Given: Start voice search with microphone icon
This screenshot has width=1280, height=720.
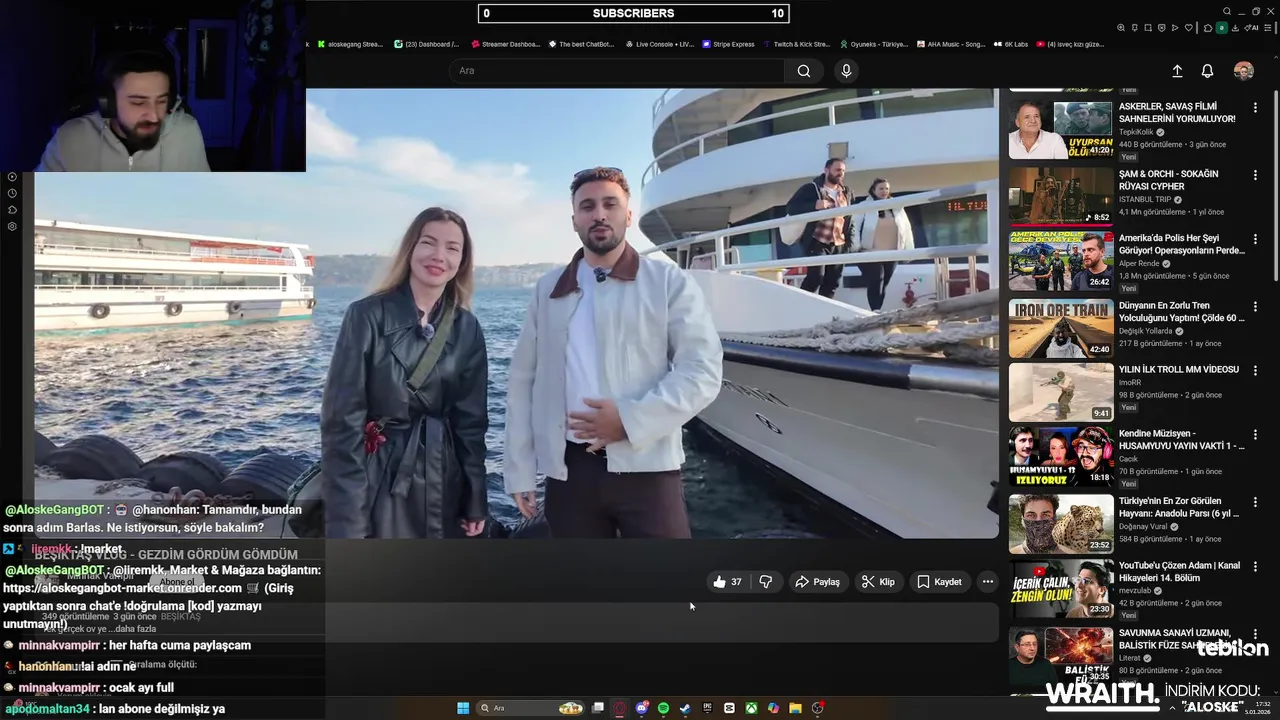Looking at the screenshot, I should pyautogui.click(x=846, y=71).
